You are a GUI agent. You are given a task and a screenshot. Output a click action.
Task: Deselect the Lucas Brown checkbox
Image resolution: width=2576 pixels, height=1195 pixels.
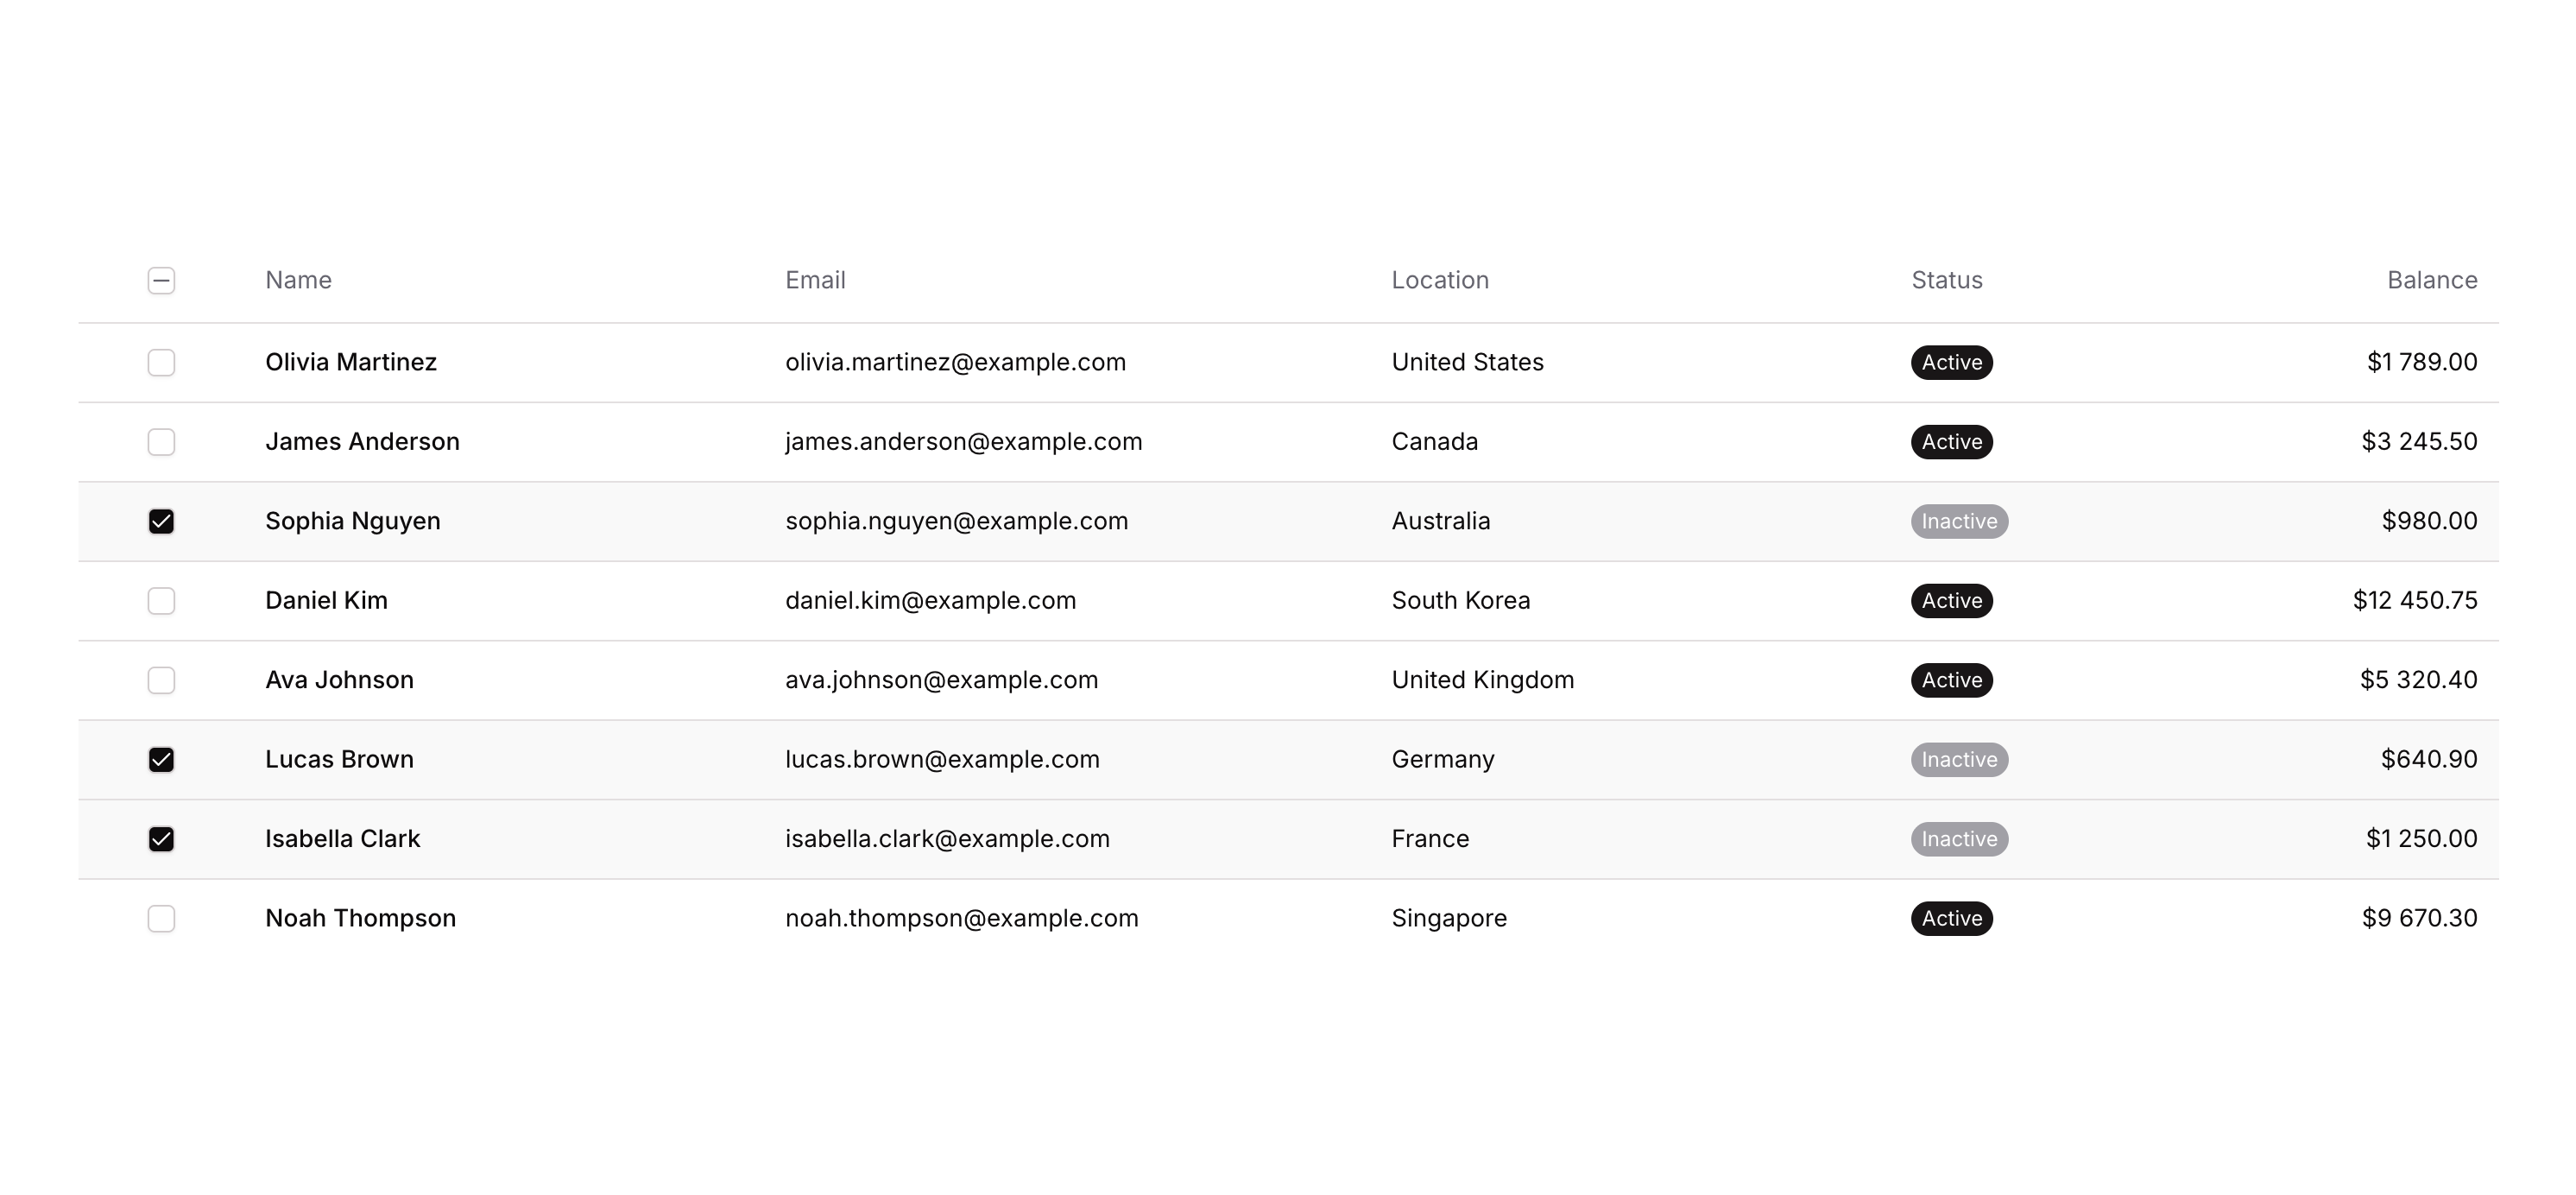pyautogui.click(x=161, y=760)
